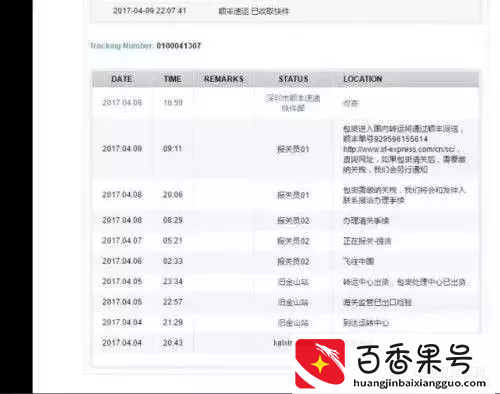Click the 05:21 time cell
This screenshot has height=394, width=500.
tap(173, 241)
